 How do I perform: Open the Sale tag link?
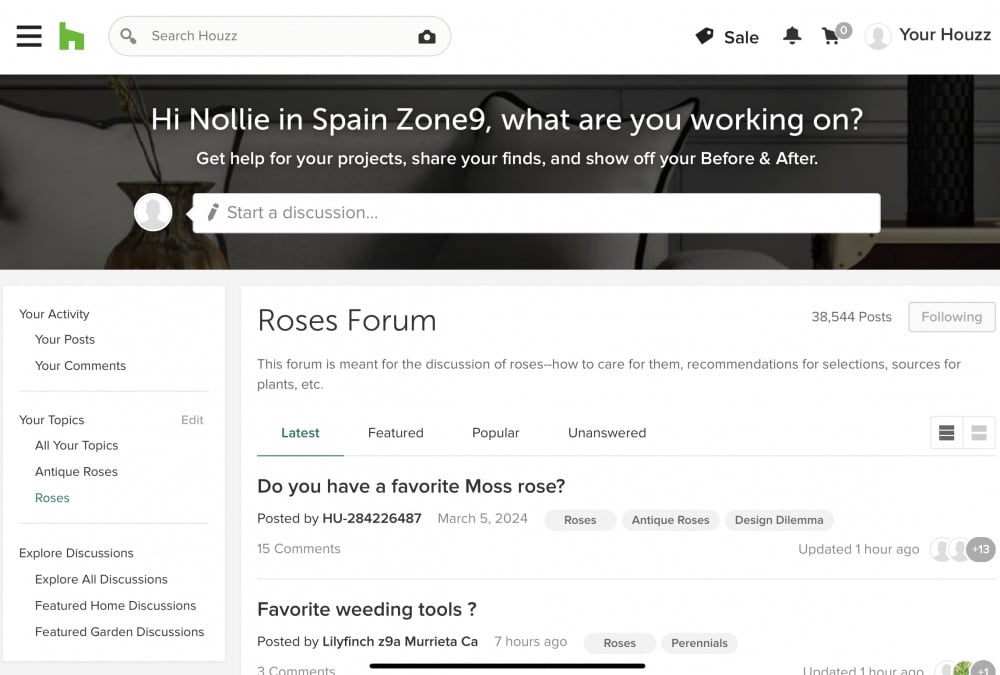727,37
